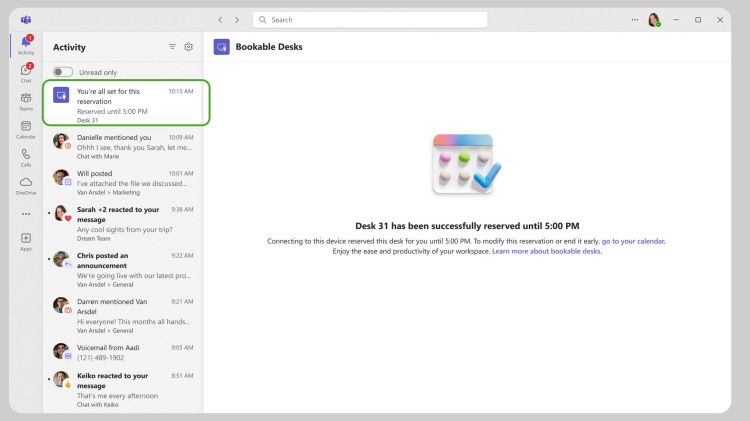Click the 'Bookable Desks' header title
The height and width of the screenshot is (421, 750).
coord(269,47)
